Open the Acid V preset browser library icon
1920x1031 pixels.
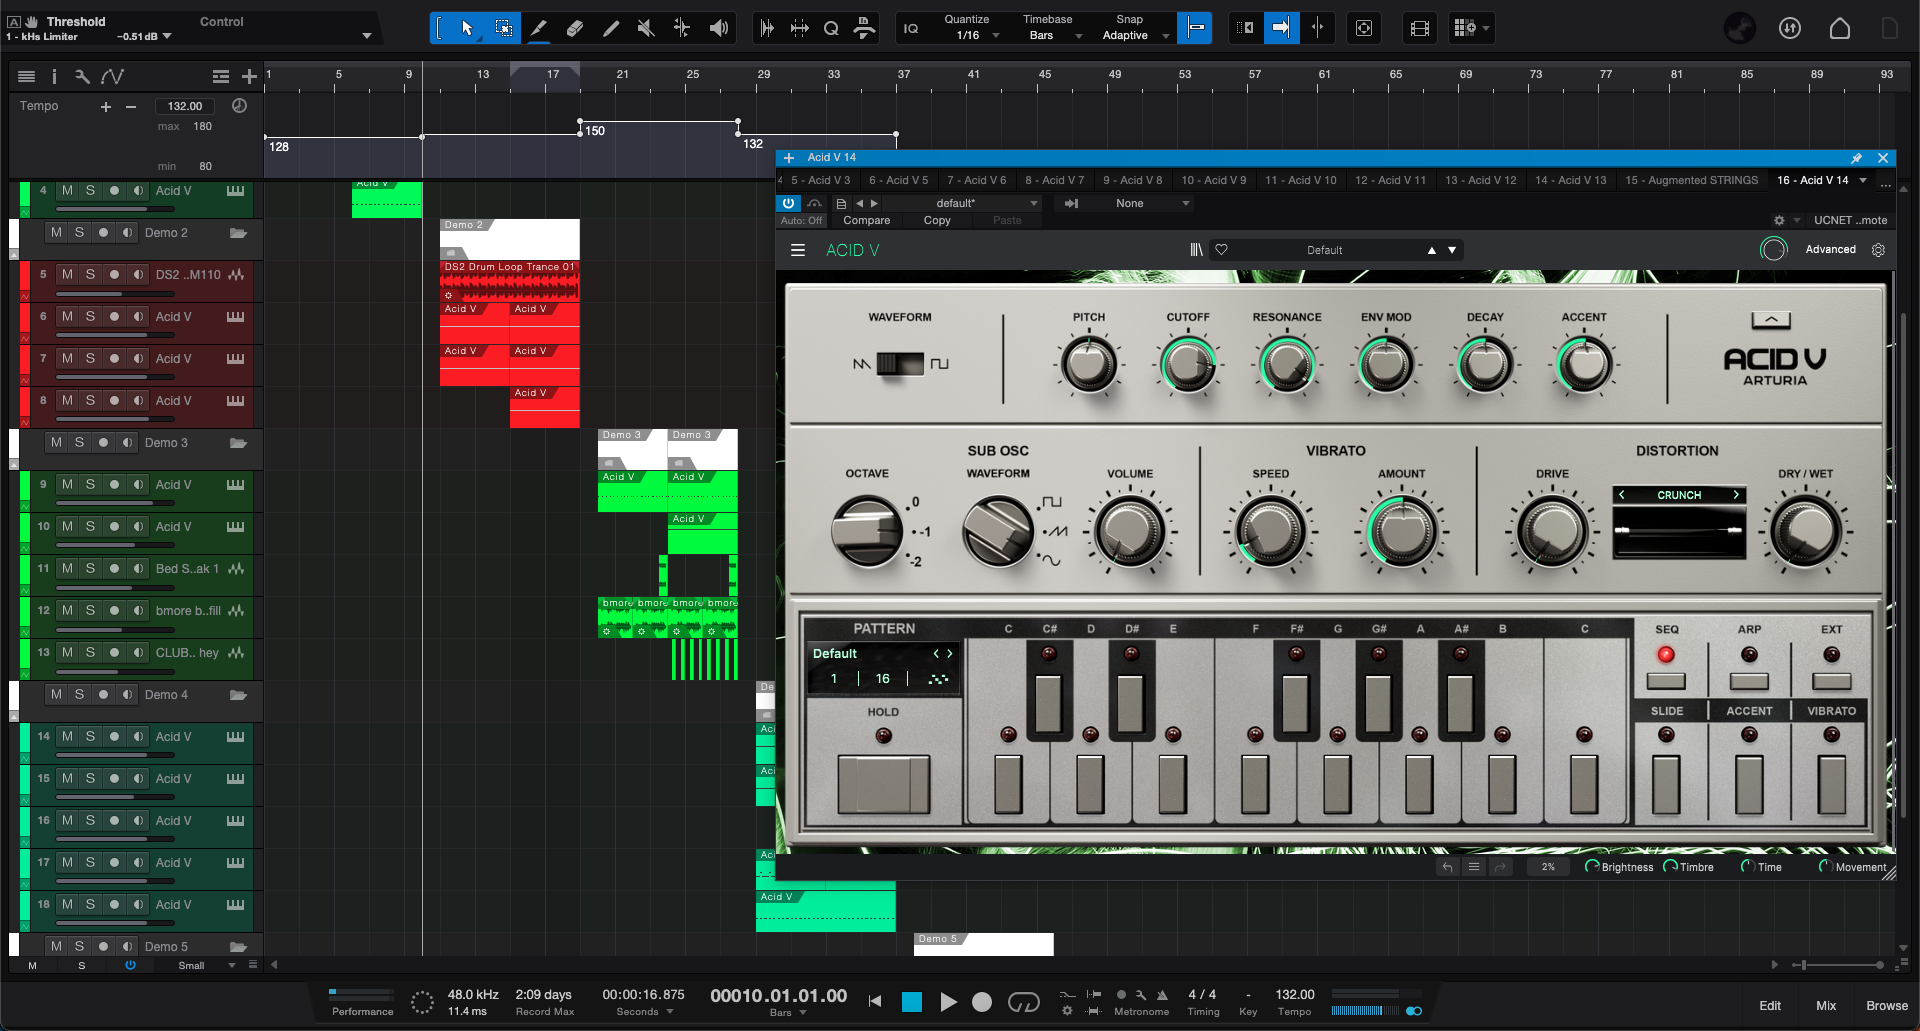1196,250
